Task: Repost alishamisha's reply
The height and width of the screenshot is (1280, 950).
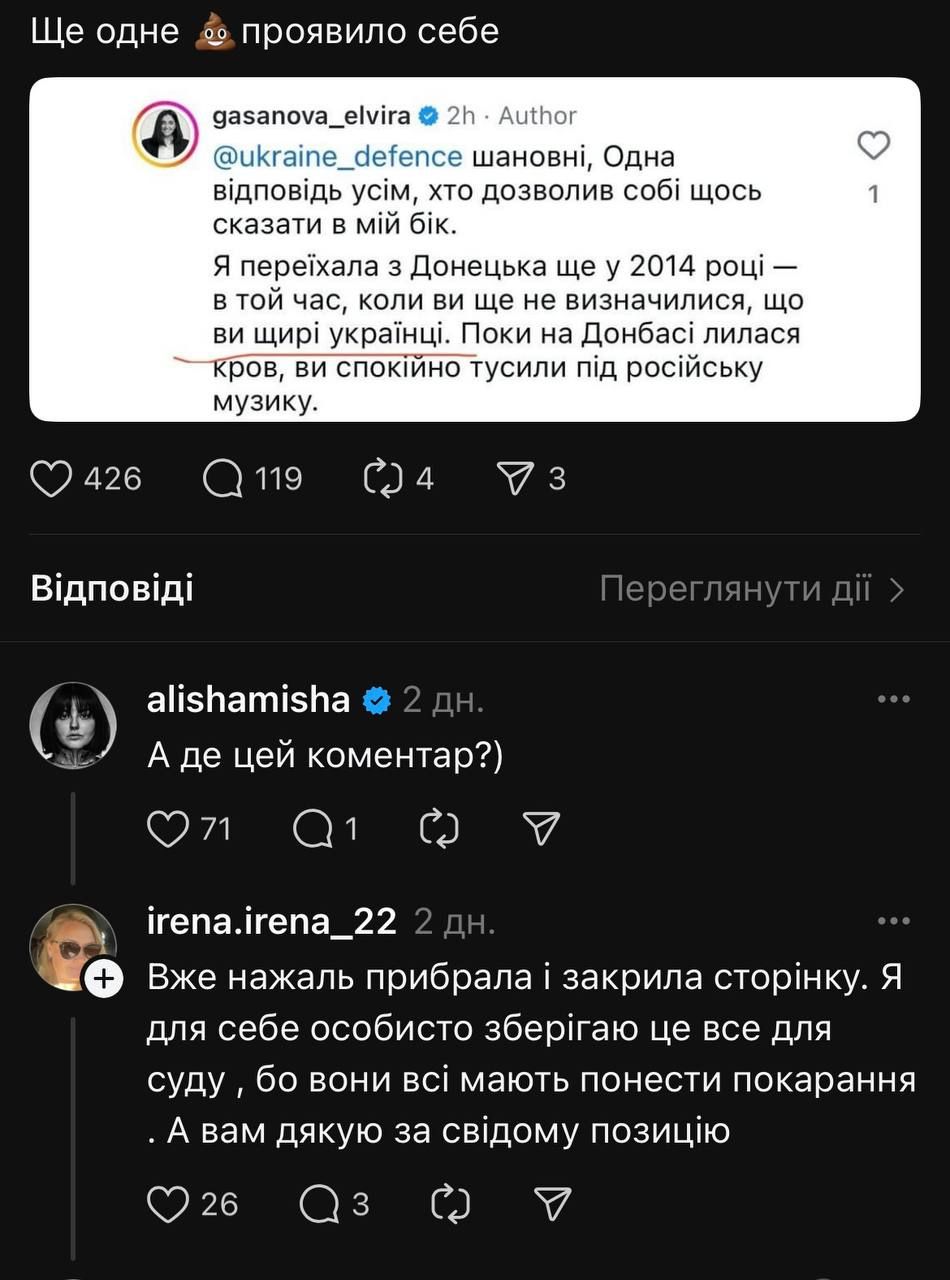Action: click(437, 828)
